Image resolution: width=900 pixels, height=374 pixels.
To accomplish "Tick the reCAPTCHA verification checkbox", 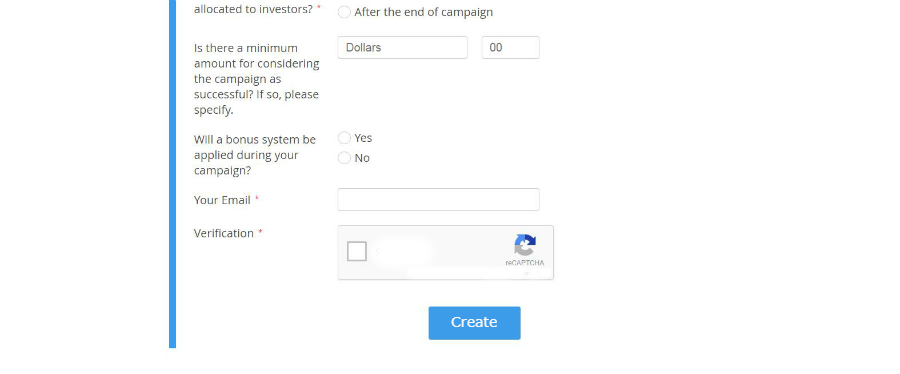I will click(356, 251).
